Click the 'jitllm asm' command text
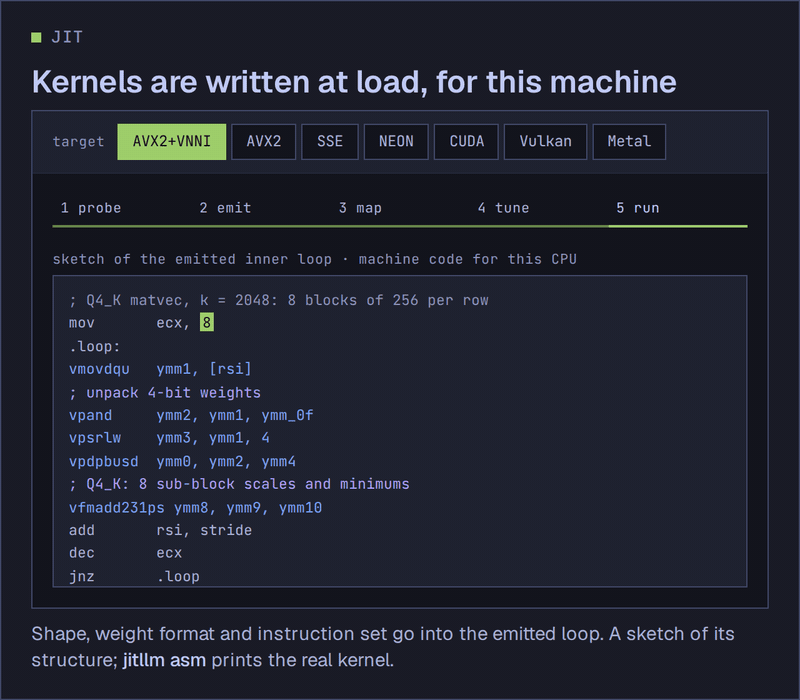800x700 pixels. [x=164, y=660]
